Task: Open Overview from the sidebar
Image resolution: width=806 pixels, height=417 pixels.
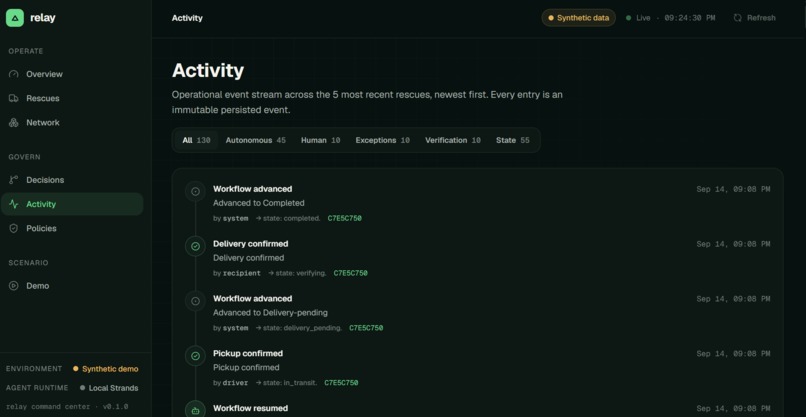Action: (x=72, y=74)
